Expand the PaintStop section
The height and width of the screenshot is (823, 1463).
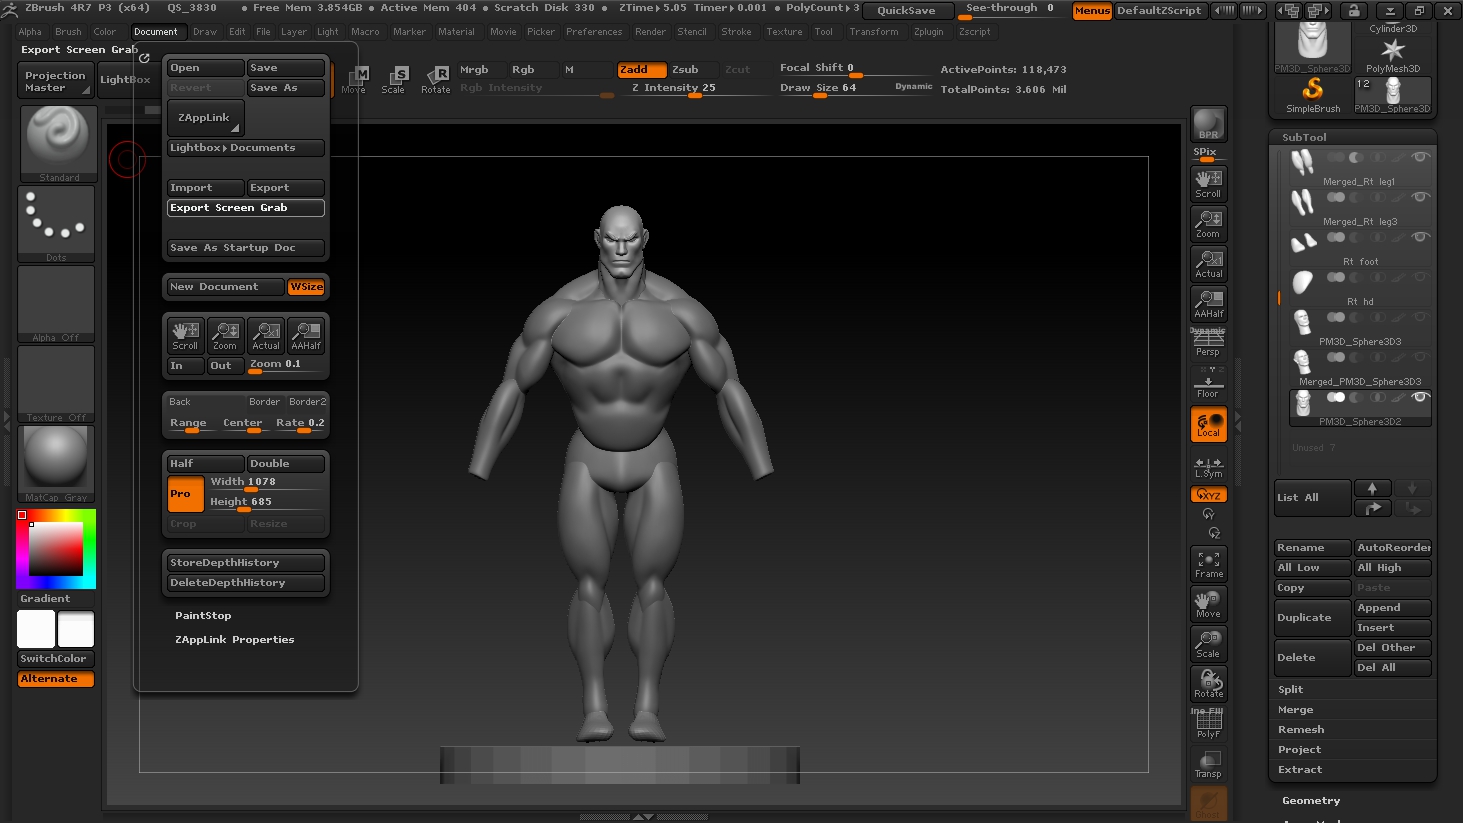click(203, 616)
